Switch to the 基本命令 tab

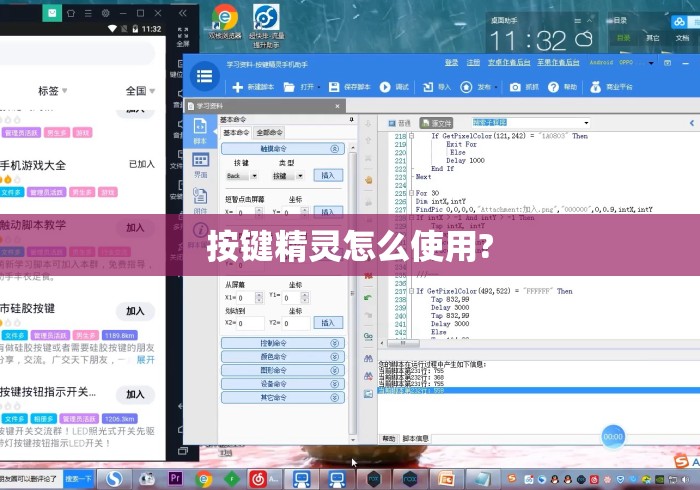(236, 133)
